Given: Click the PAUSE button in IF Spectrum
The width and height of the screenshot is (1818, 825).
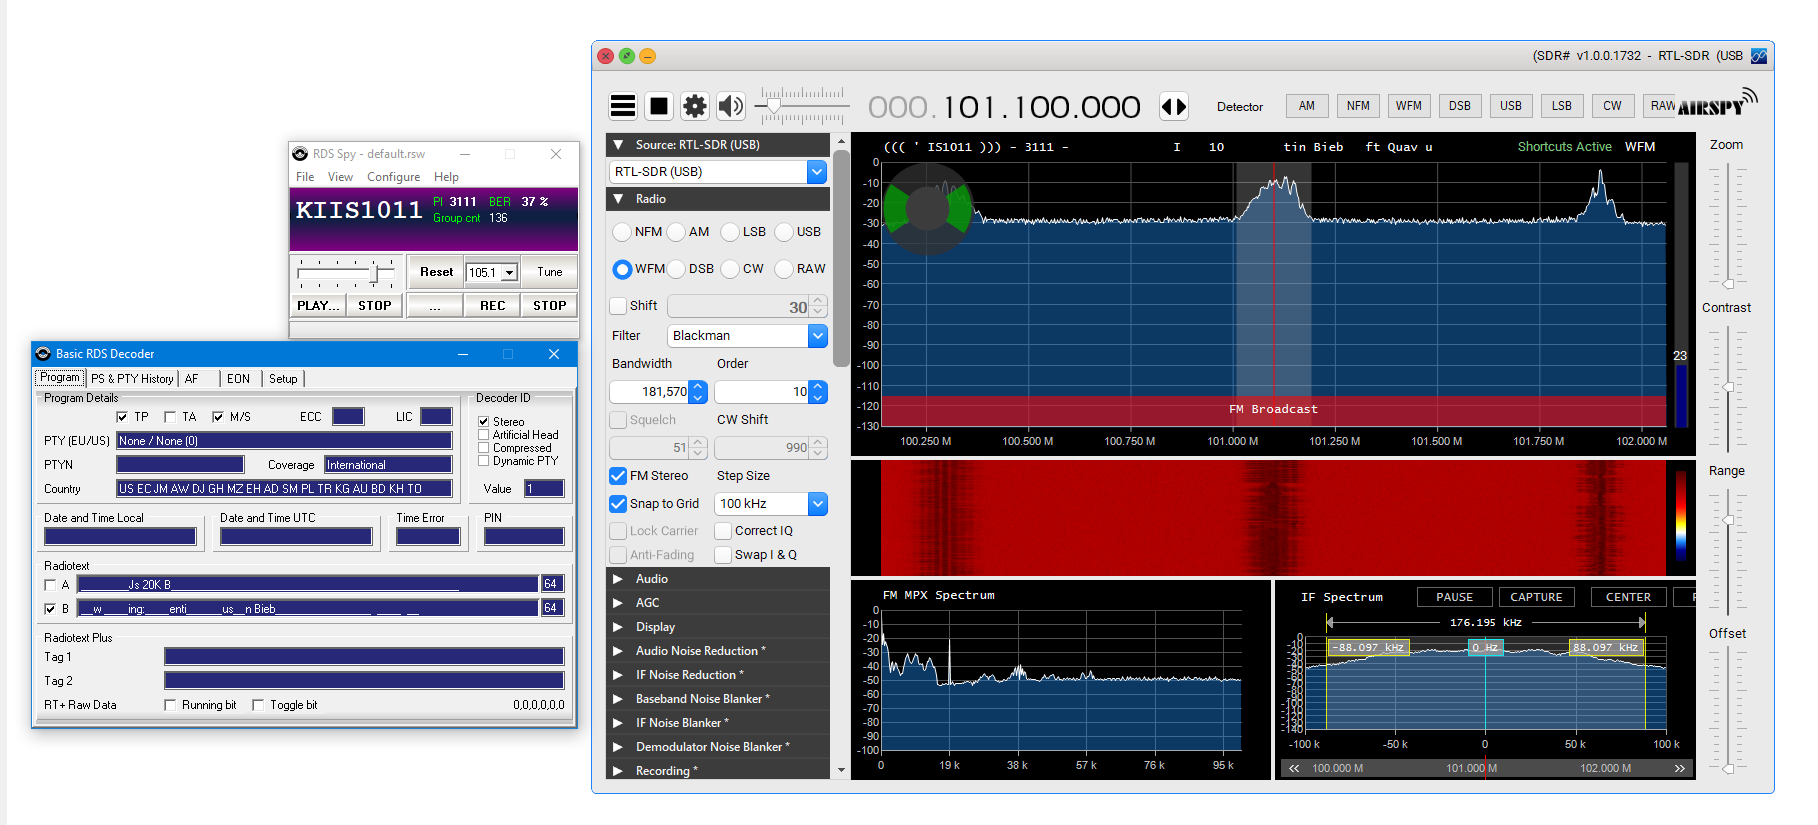Looking at the screenshot, I should point(1454,597).
